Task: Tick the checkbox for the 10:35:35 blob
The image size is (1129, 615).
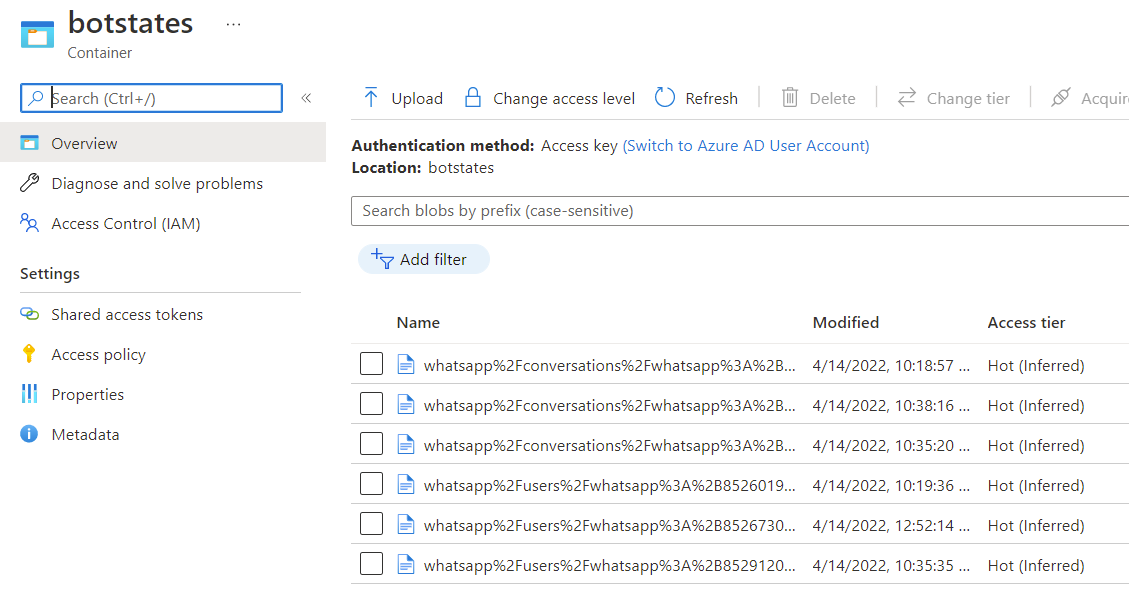Action: (372, 563)
